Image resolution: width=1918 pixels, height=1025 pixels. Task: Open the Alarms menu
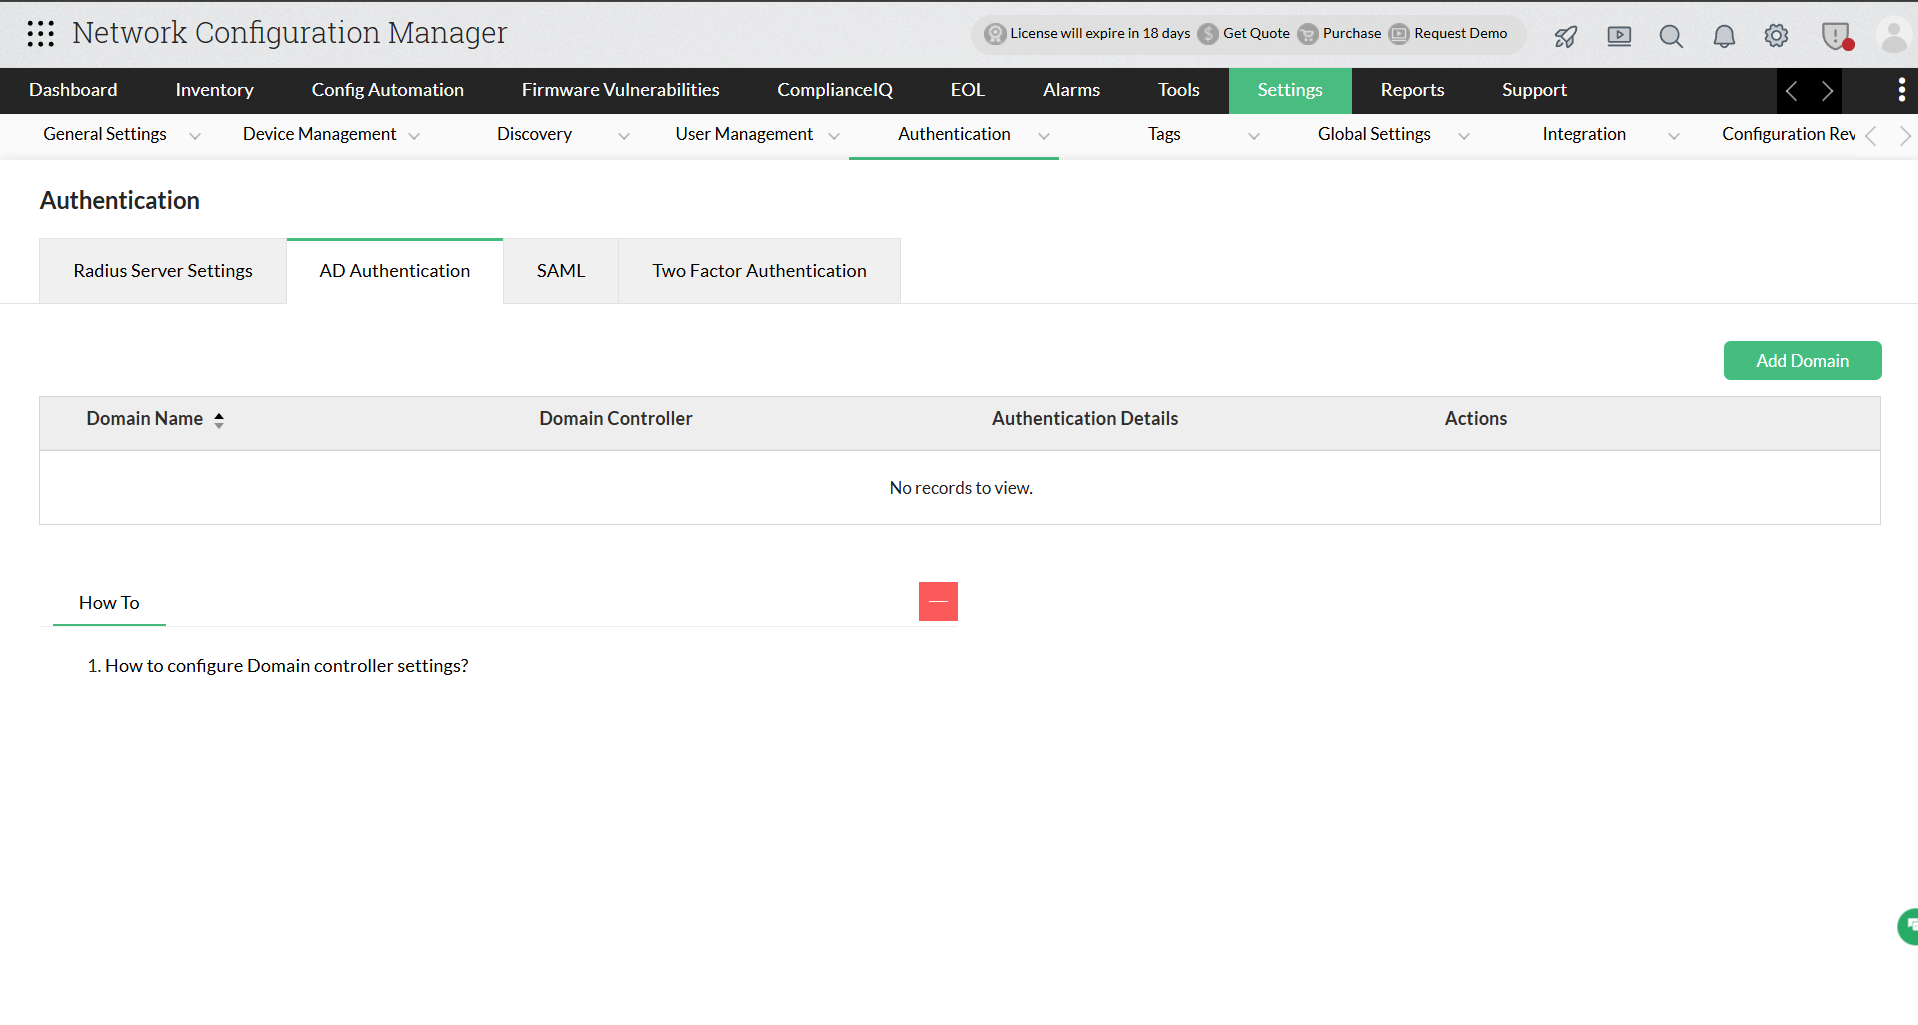[x=1071, y=90]
